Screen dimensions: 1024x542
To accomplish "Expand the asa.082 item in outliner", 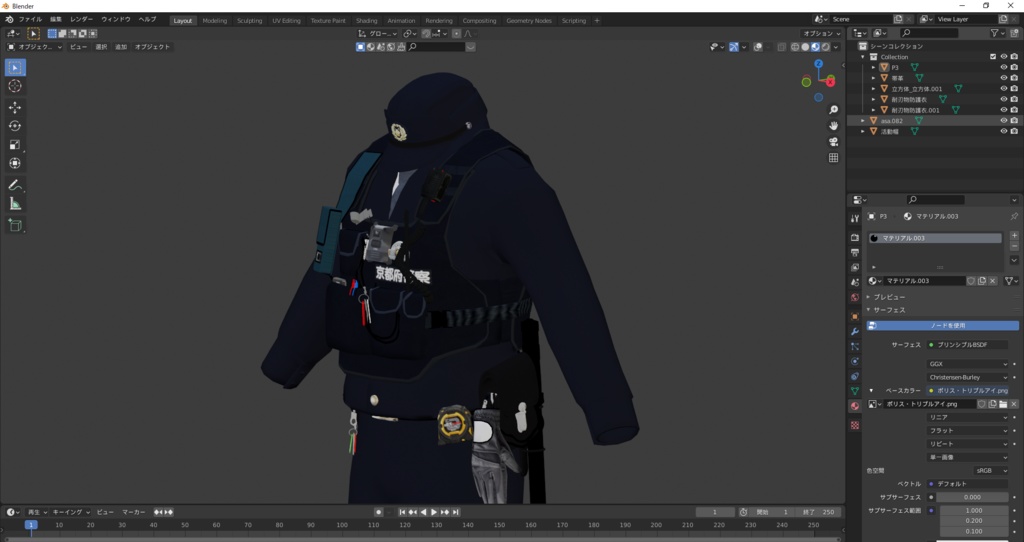I will [863, 121].
